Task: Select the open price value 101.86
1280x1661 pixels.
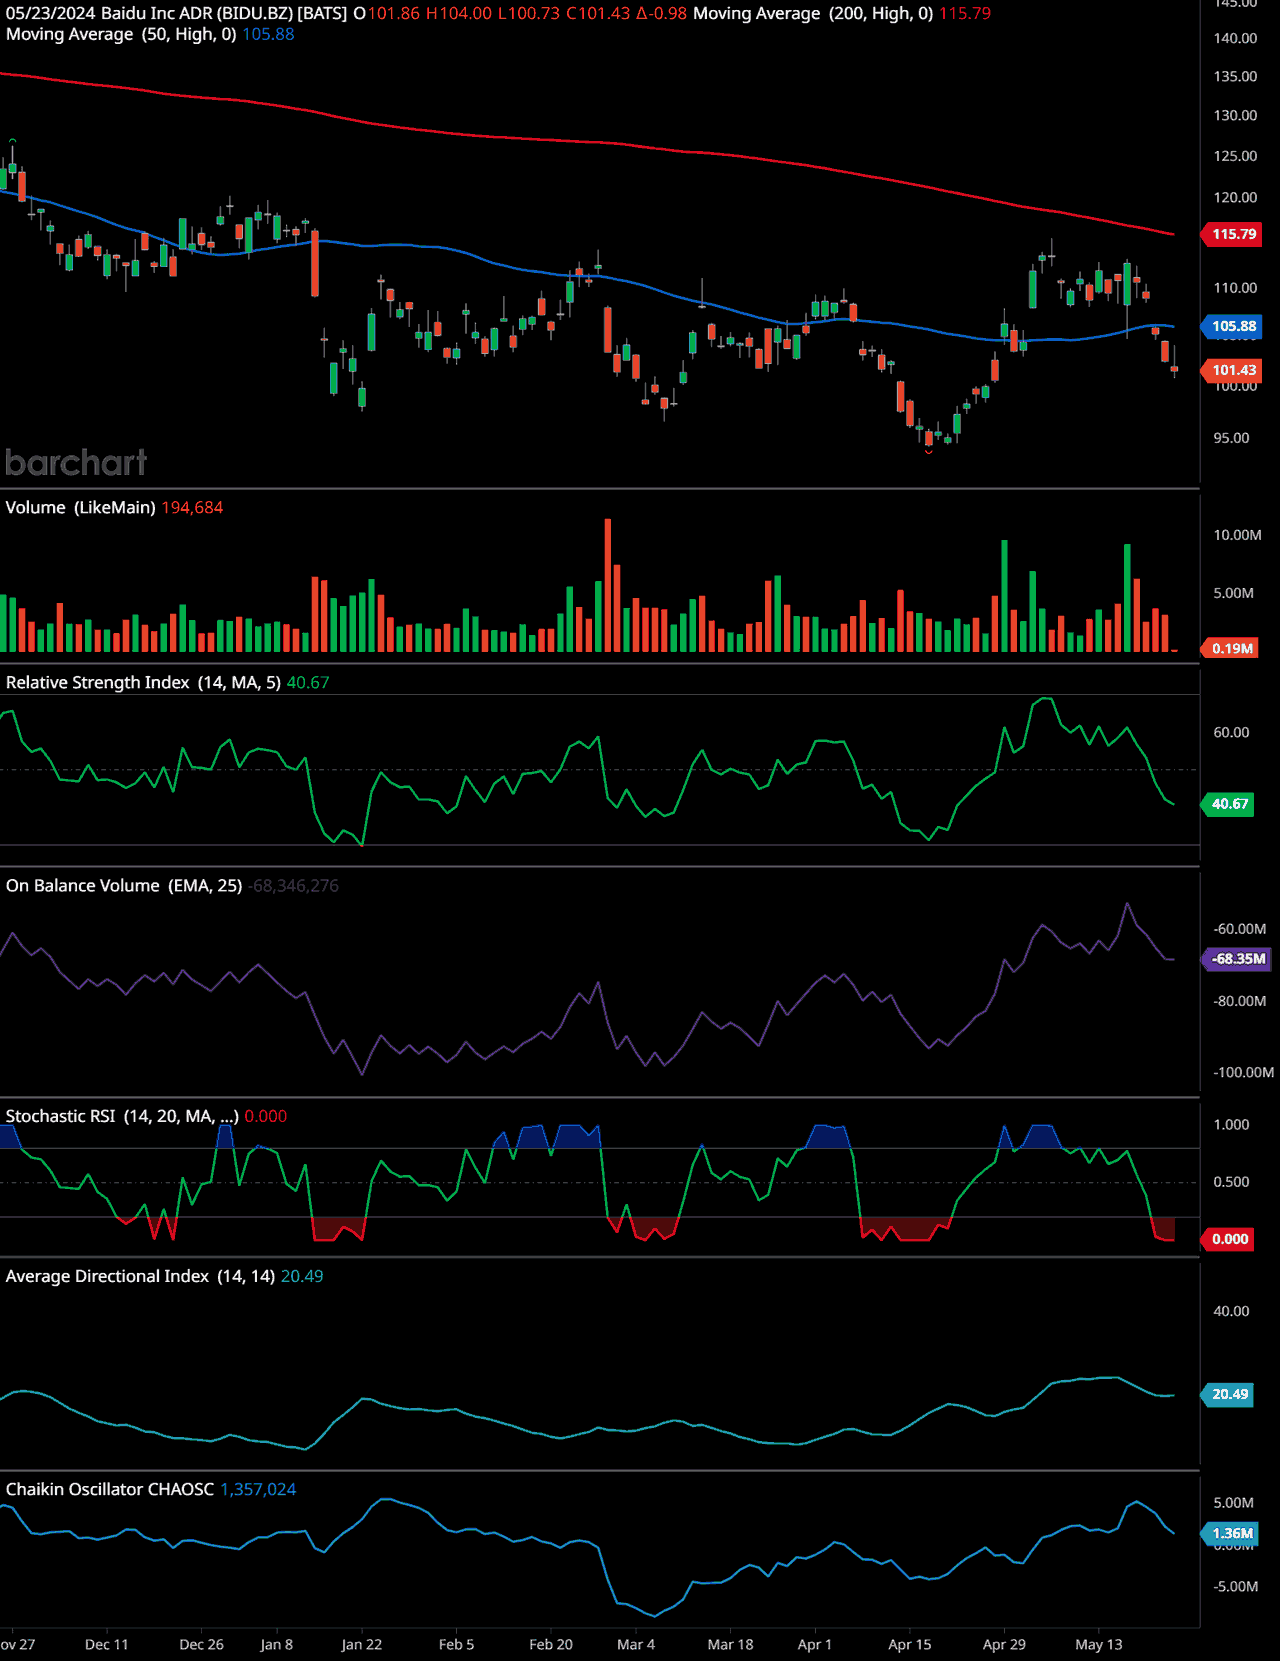Action: (394, 13)
